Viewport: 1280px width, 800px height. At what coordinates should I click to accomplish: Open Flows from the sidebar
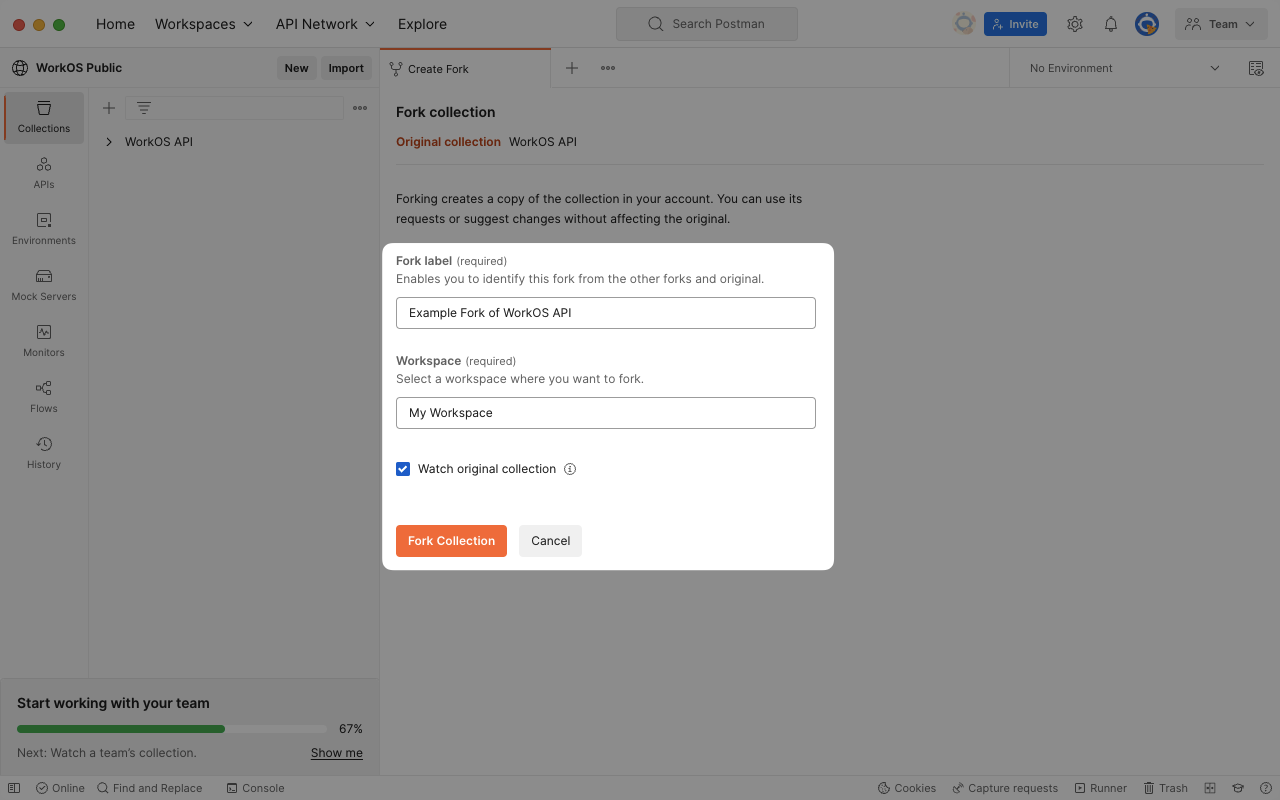[44, 397]
